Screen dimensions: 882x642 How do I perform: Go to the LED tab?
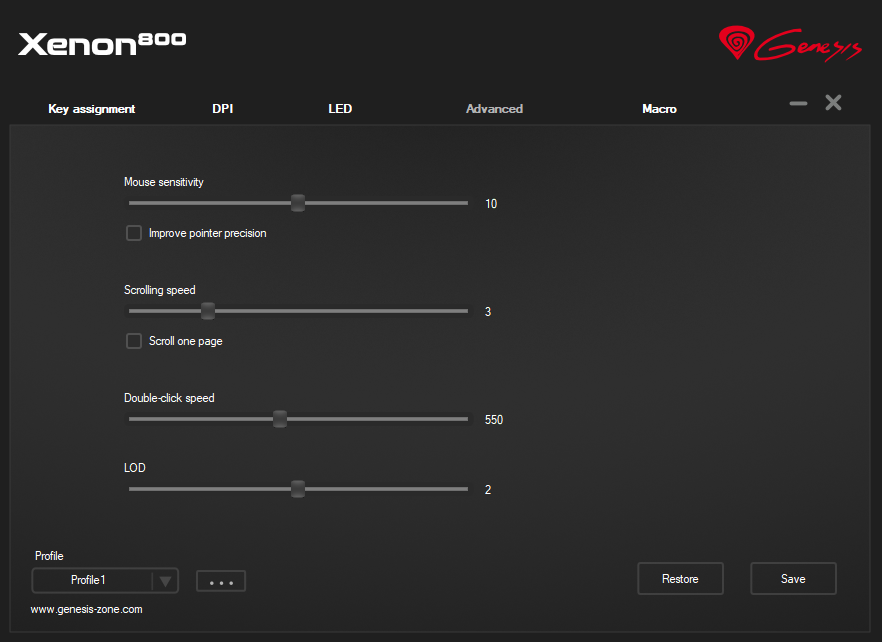pos(340,109)
